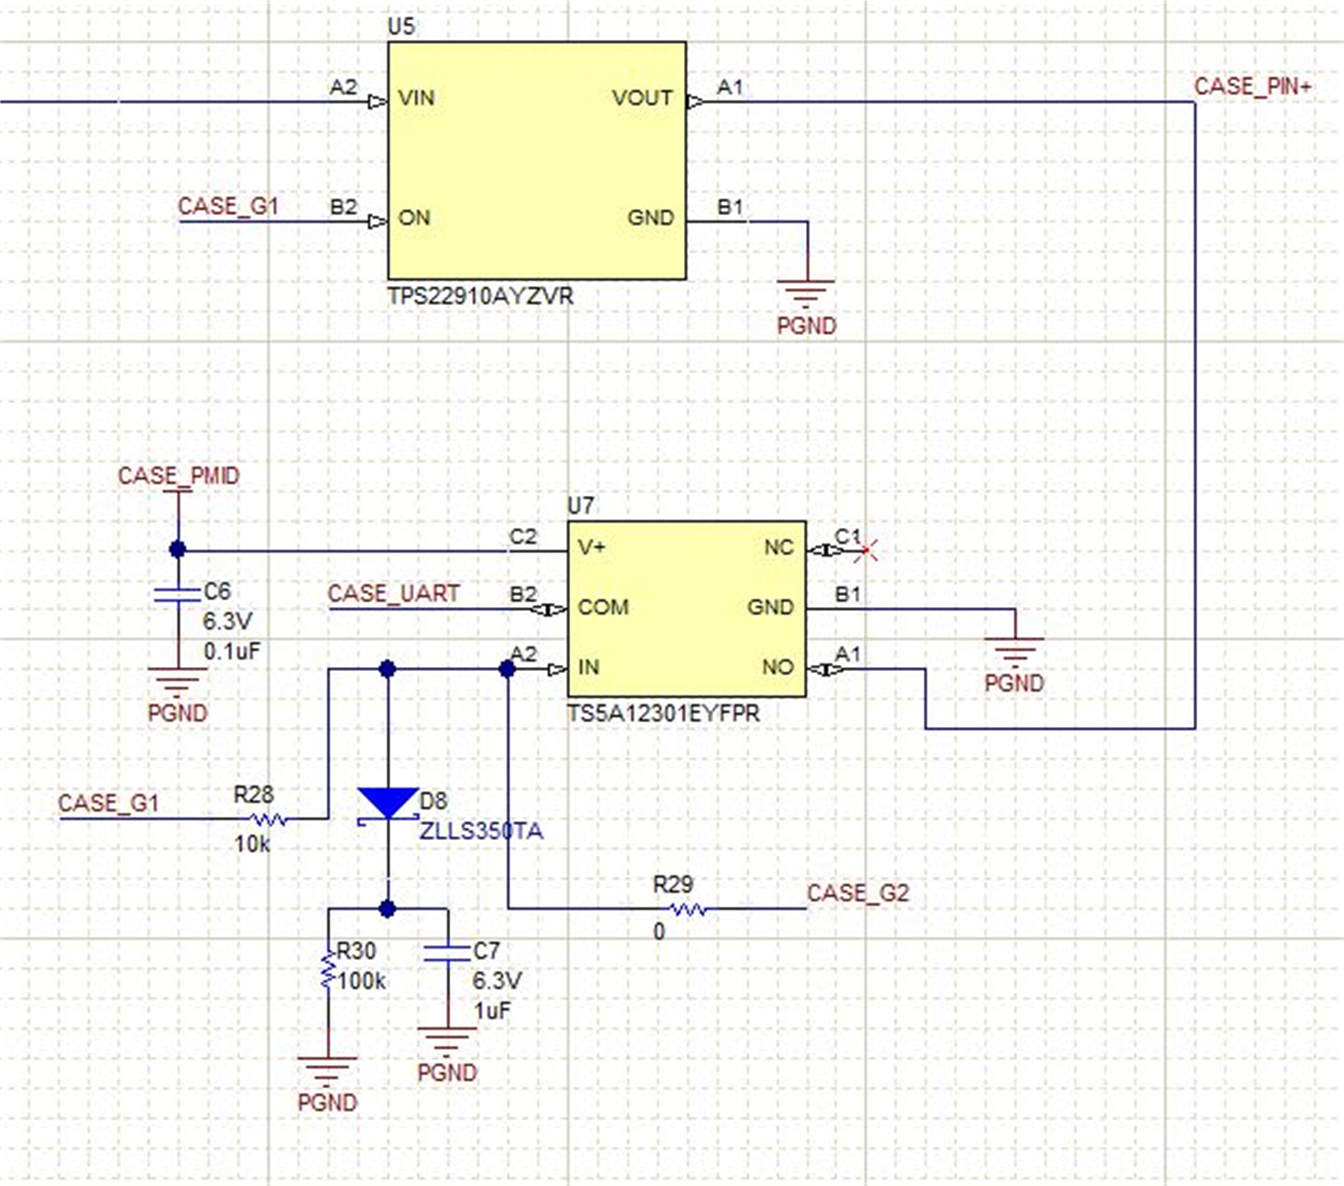1344x1186 pixels.
Task: Click the CASE_G2 net label
Action: pyautogui.click(x=858, y=893)
